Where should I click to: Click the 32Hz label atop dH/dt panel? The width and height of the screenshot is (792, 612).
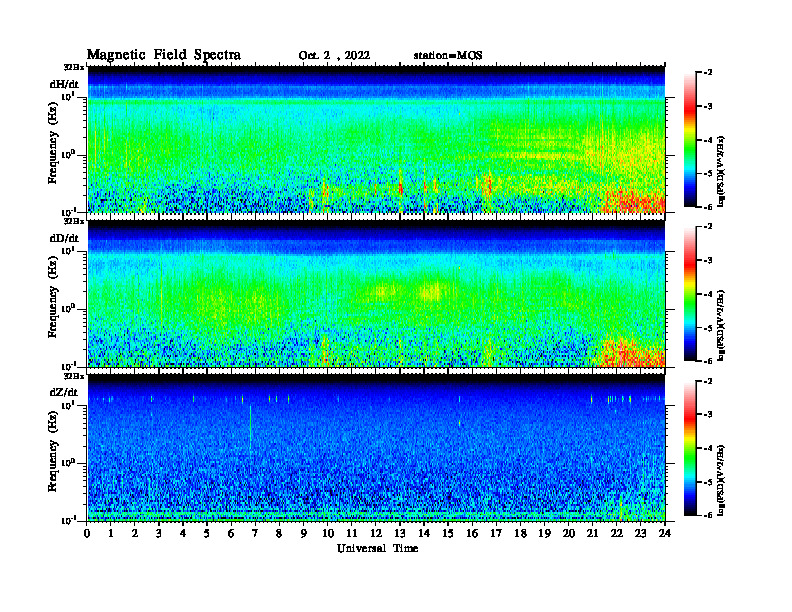coord(73,67)
